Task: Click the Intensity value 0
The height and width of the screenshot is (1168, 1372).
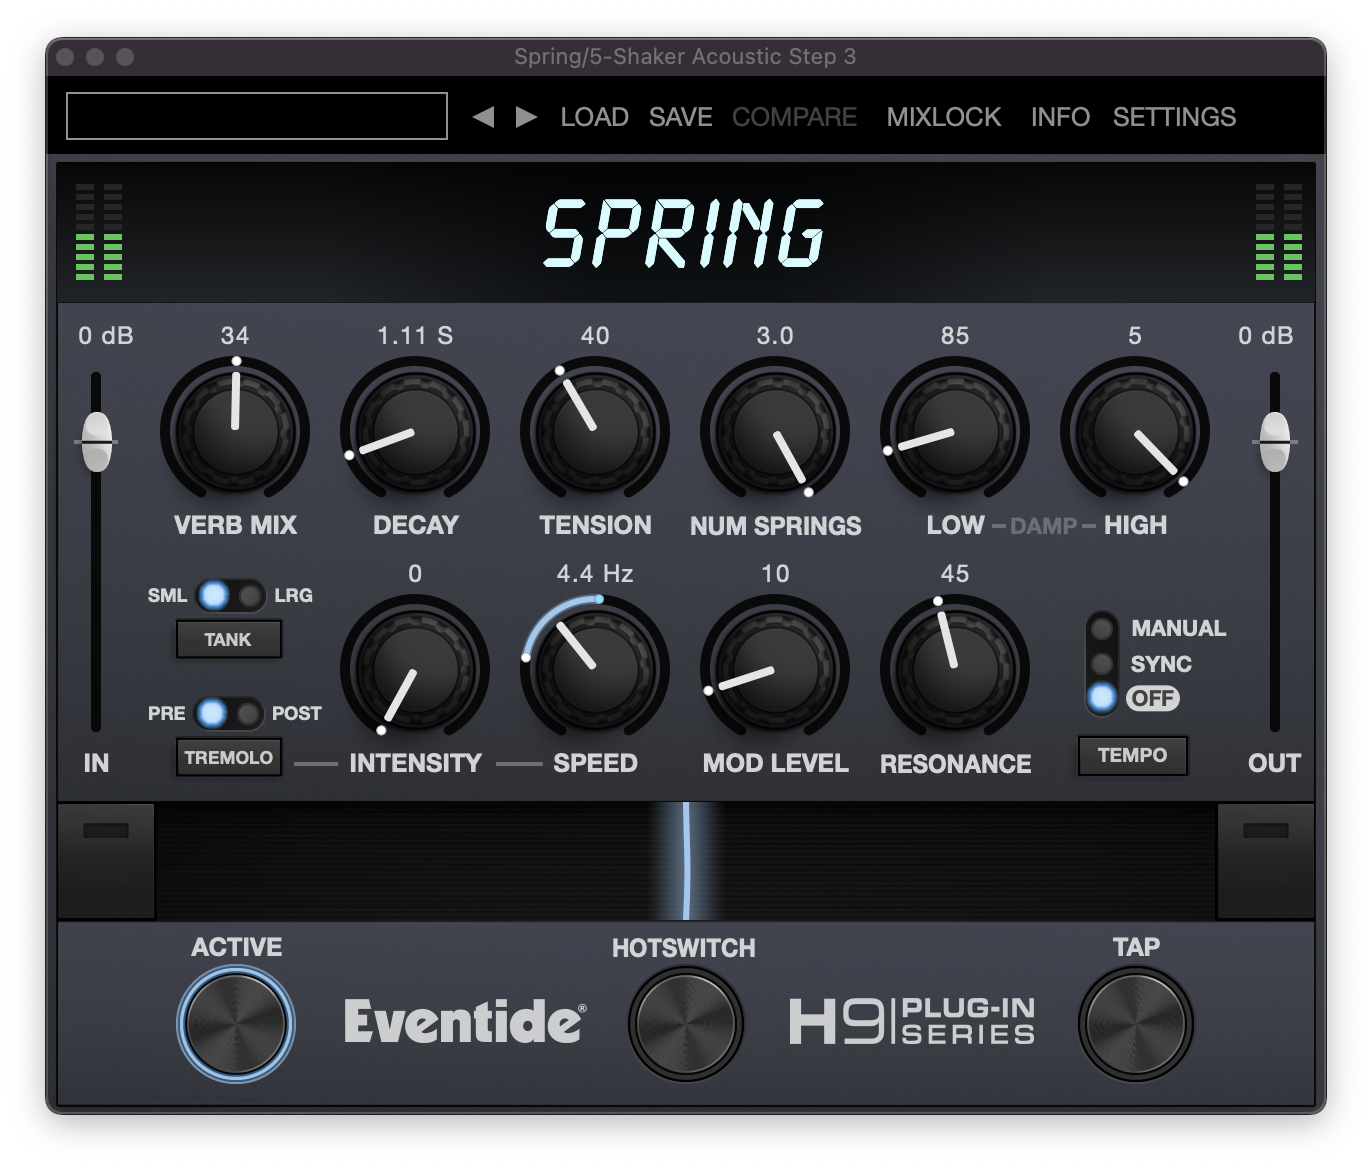Action: pyautogui.click(x=415, y=574)
